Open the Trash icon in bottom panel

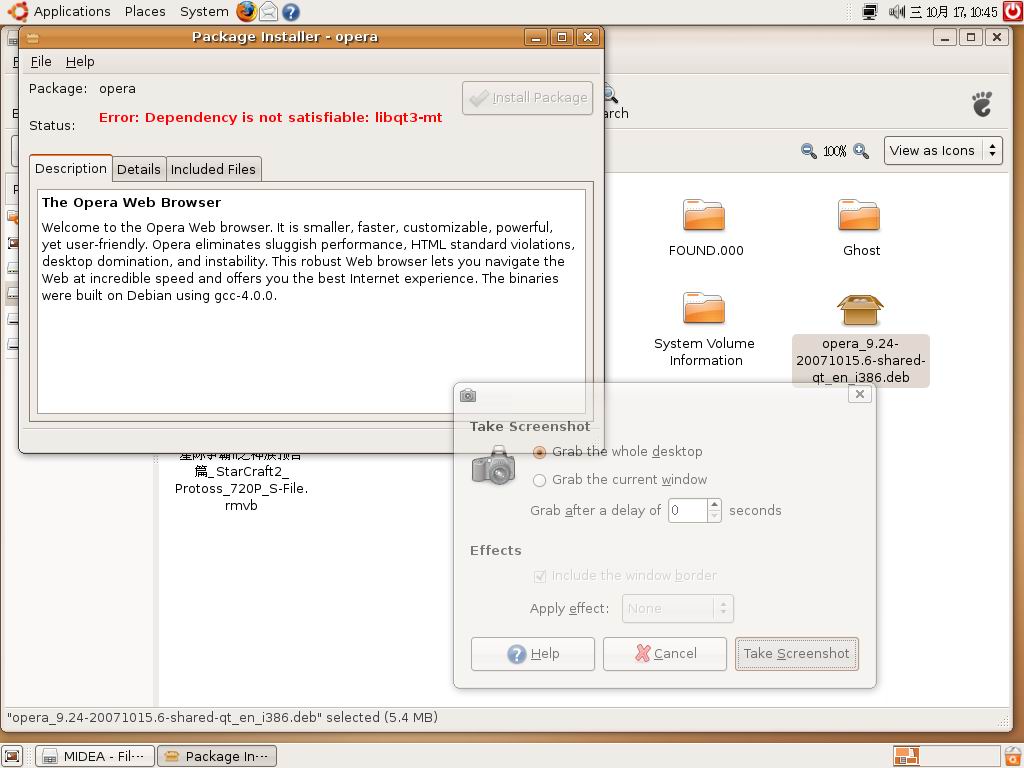click(1012, 756)
